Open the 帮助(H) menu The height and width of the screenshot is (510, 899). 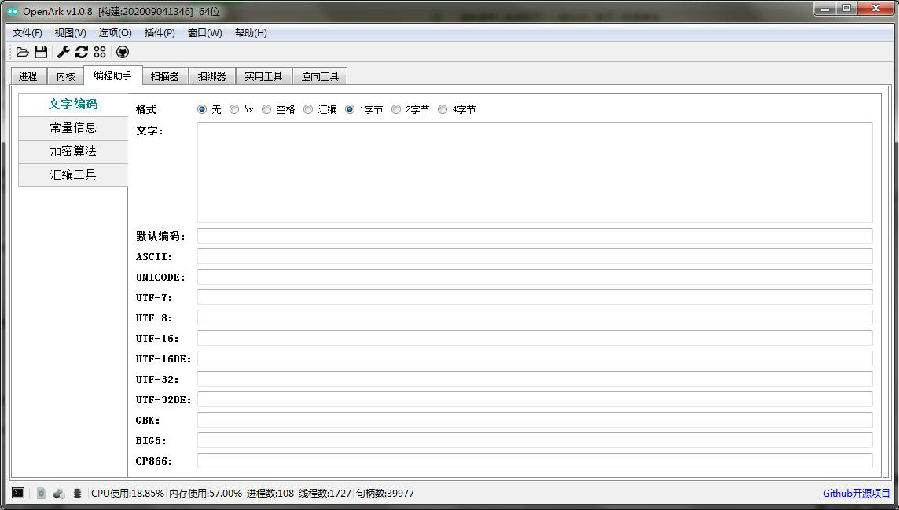pyautogui.click(x=250, y=33)
